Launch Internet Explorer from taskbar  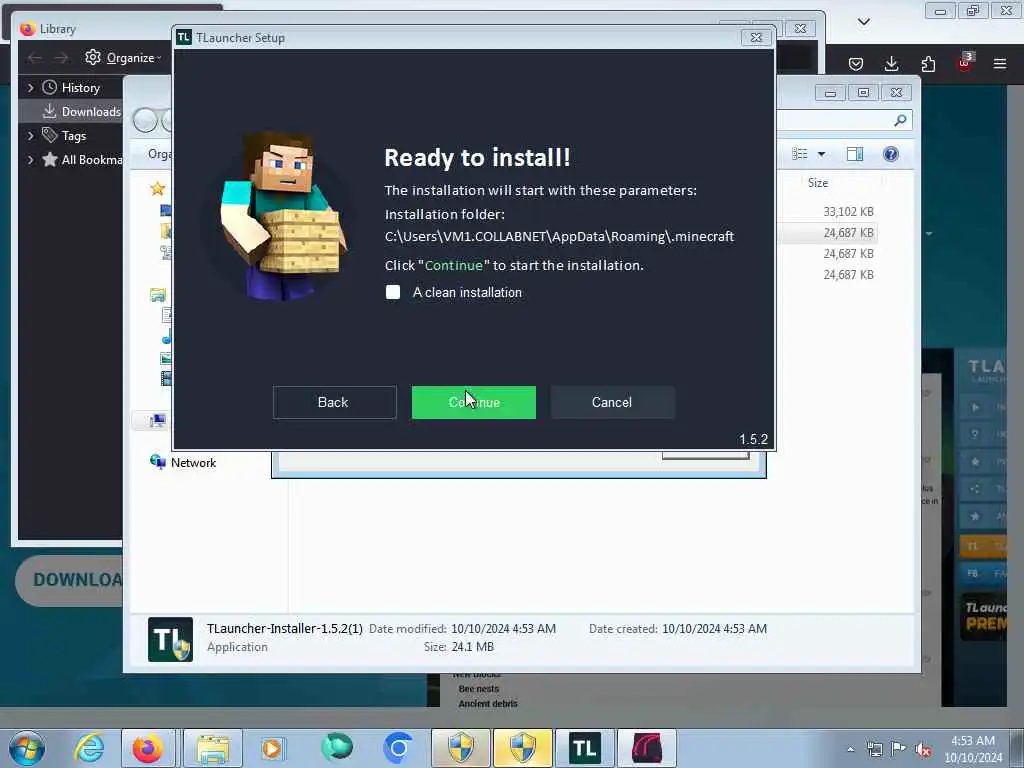coord(88,748)
